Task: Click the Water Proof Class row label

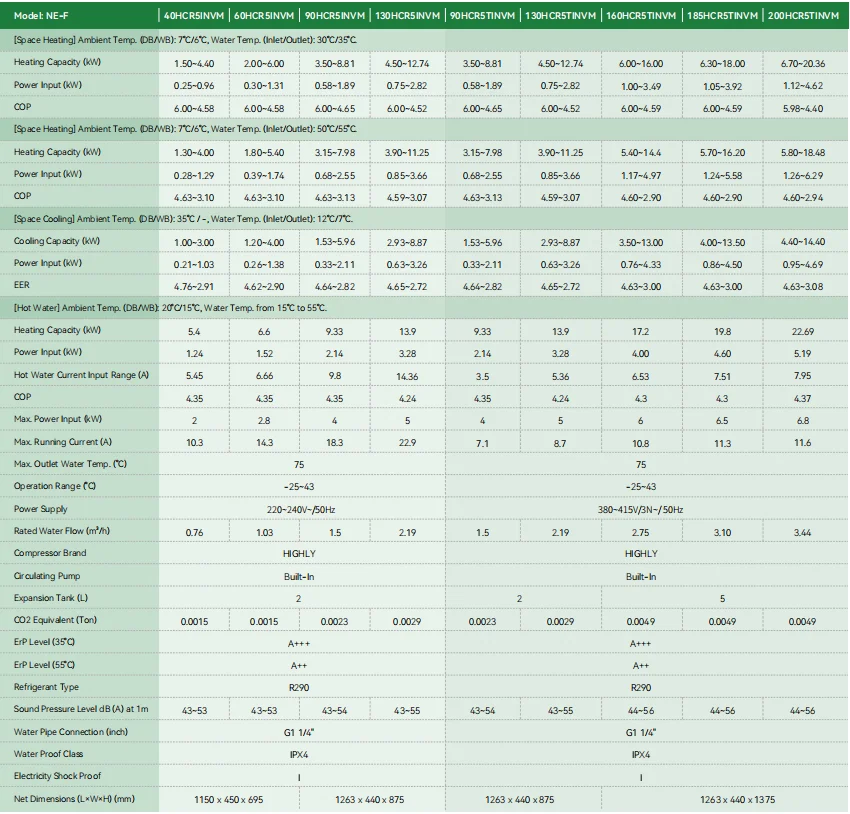Action: pyautogui.click(x=48, y=754)
